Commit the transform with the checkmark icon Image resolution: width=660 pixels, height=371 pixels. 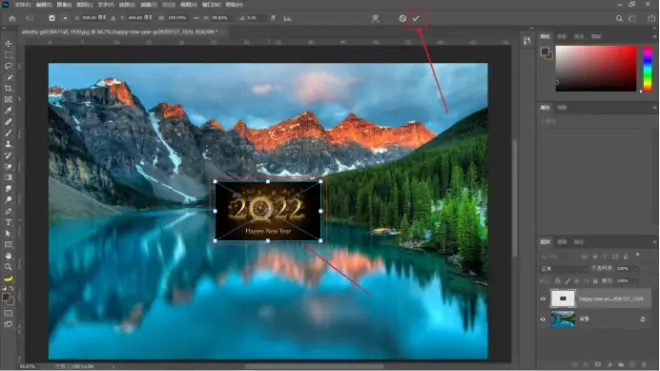(416, 18)
